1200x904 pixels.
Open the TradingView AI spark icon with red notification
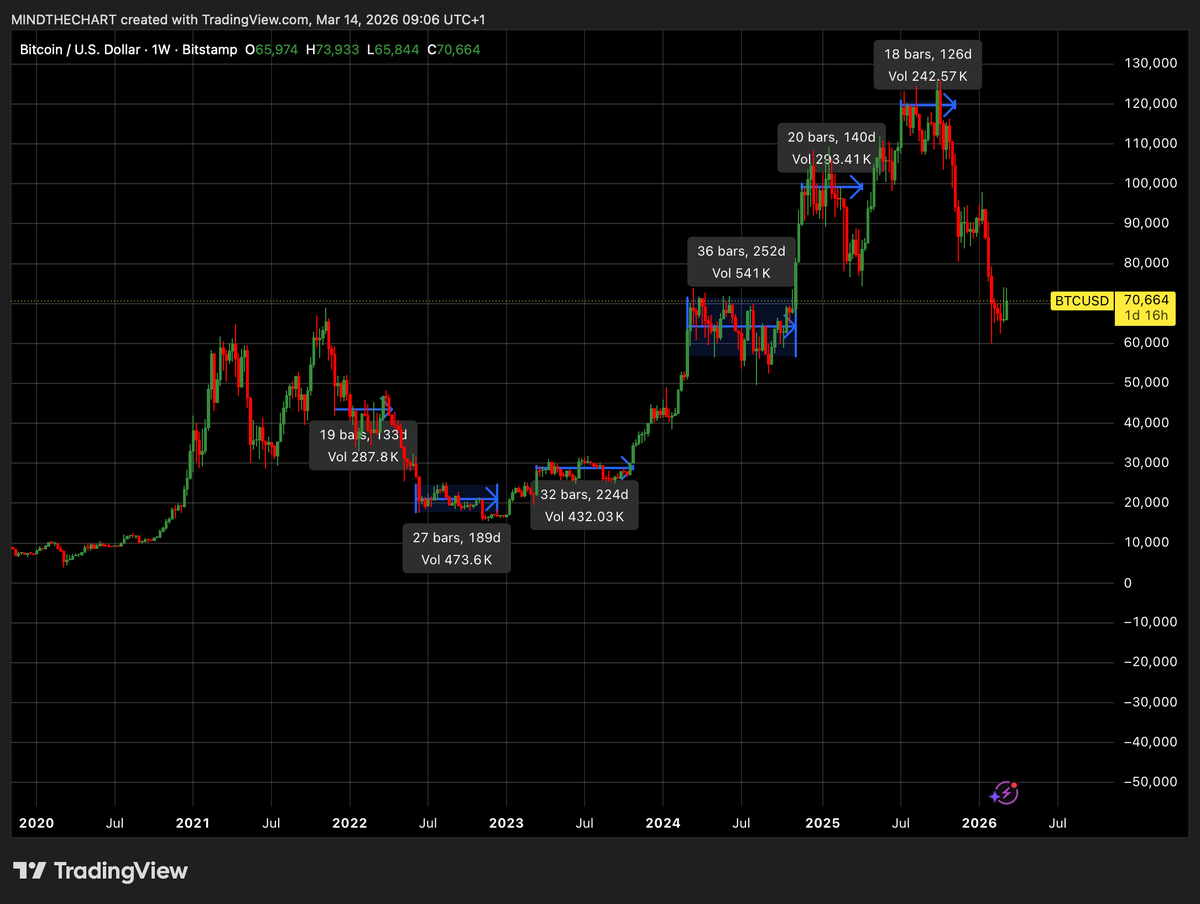(x=1003, y=793)
